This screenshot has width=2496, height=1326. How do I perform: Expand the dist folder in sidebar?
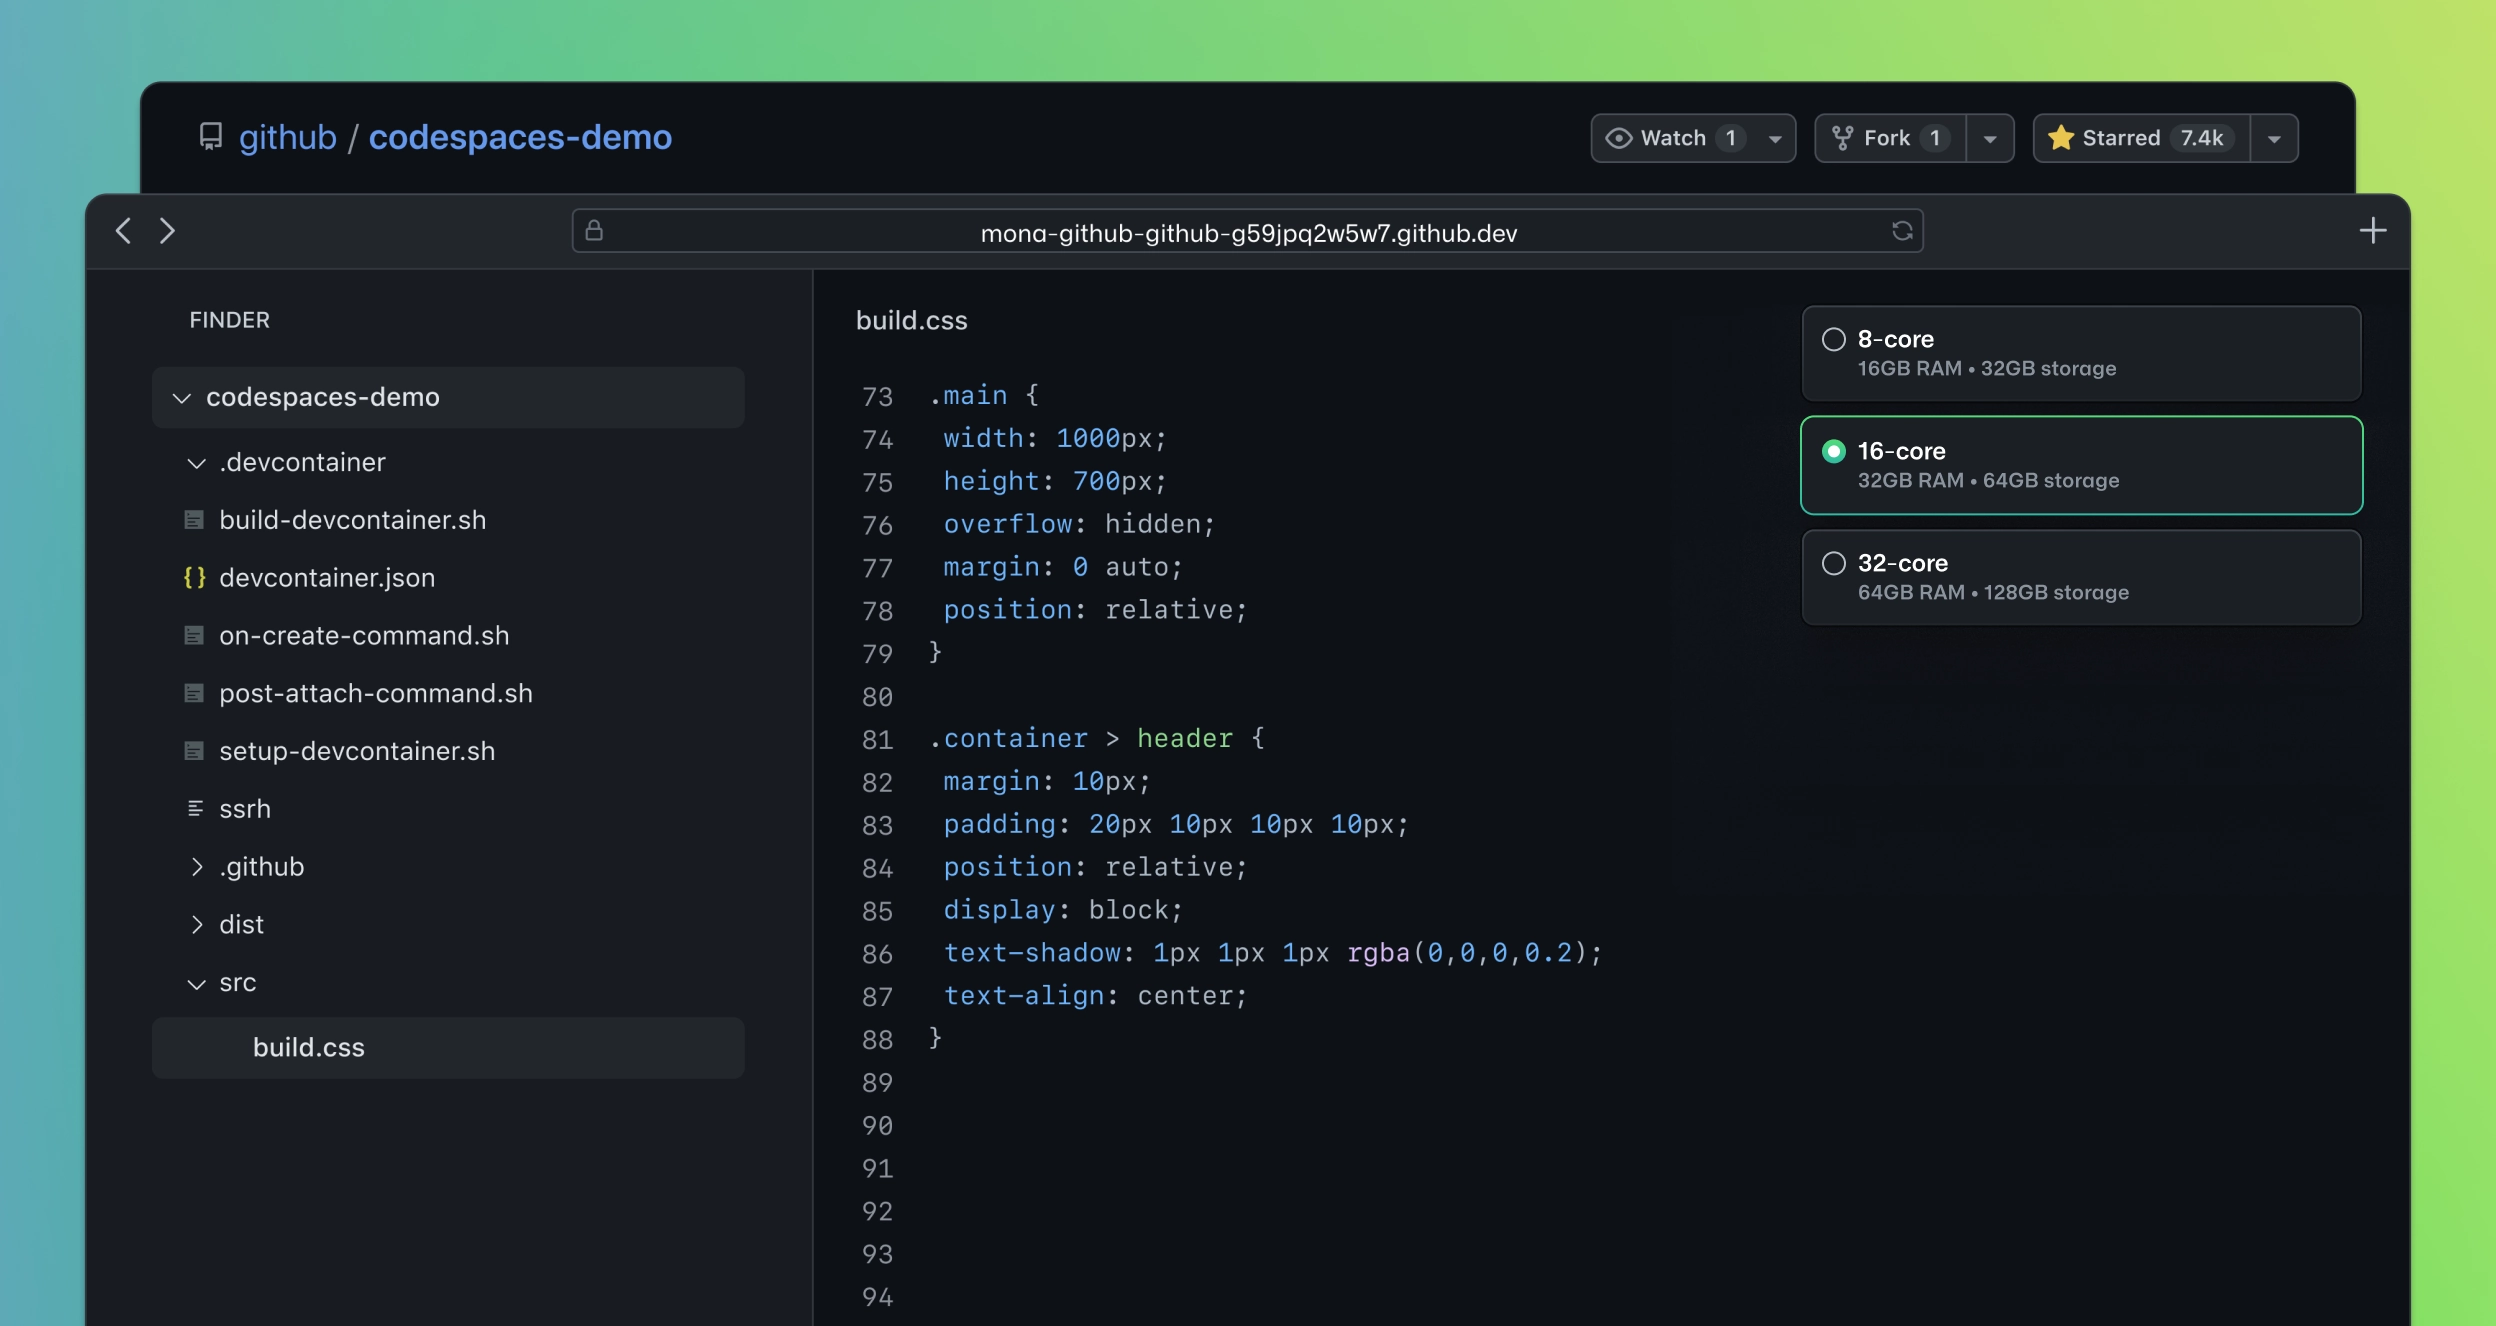[196, 925]
